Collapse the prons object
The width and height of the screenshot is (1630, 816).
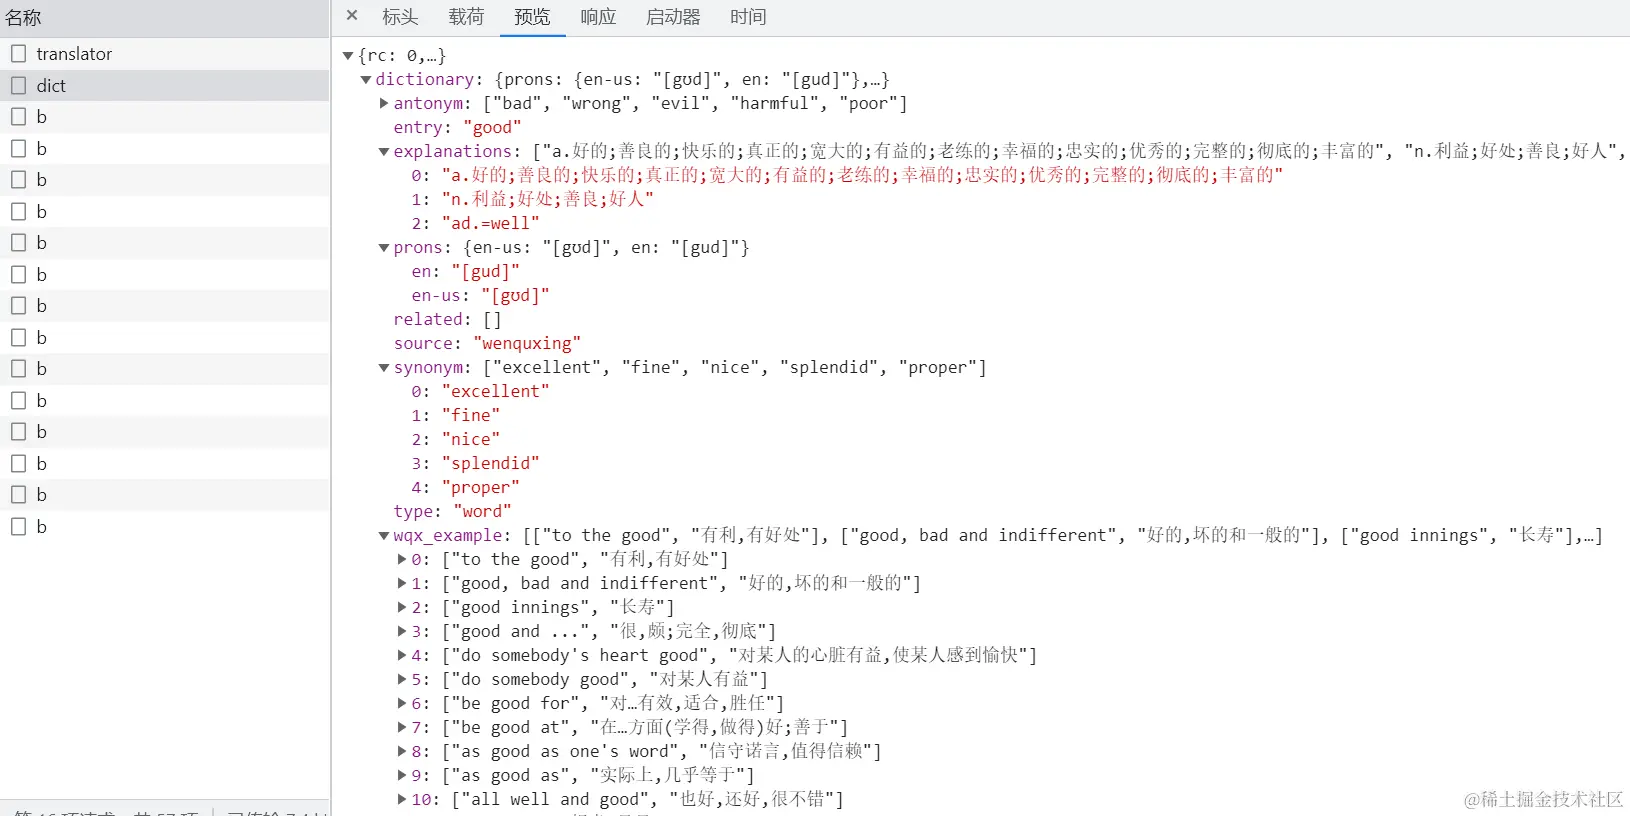(x=384, y=248)
